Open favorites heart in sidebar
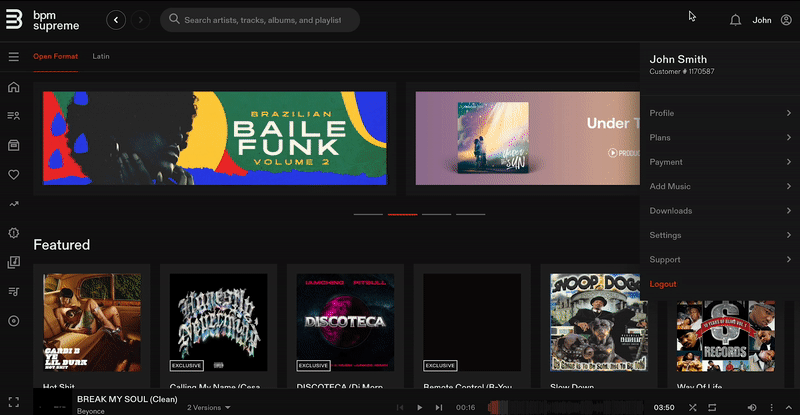 click(14, 175)
